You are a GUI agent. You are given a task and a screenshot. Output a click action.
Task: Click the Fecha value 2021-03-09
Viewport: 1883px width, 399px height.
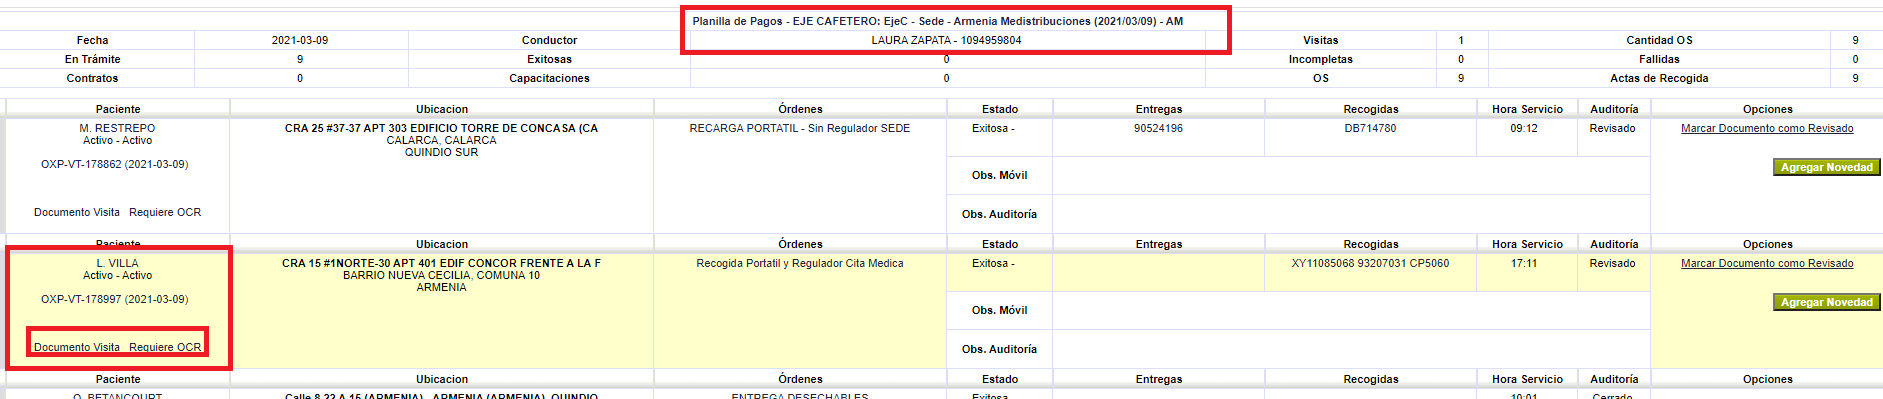point(300,40)
